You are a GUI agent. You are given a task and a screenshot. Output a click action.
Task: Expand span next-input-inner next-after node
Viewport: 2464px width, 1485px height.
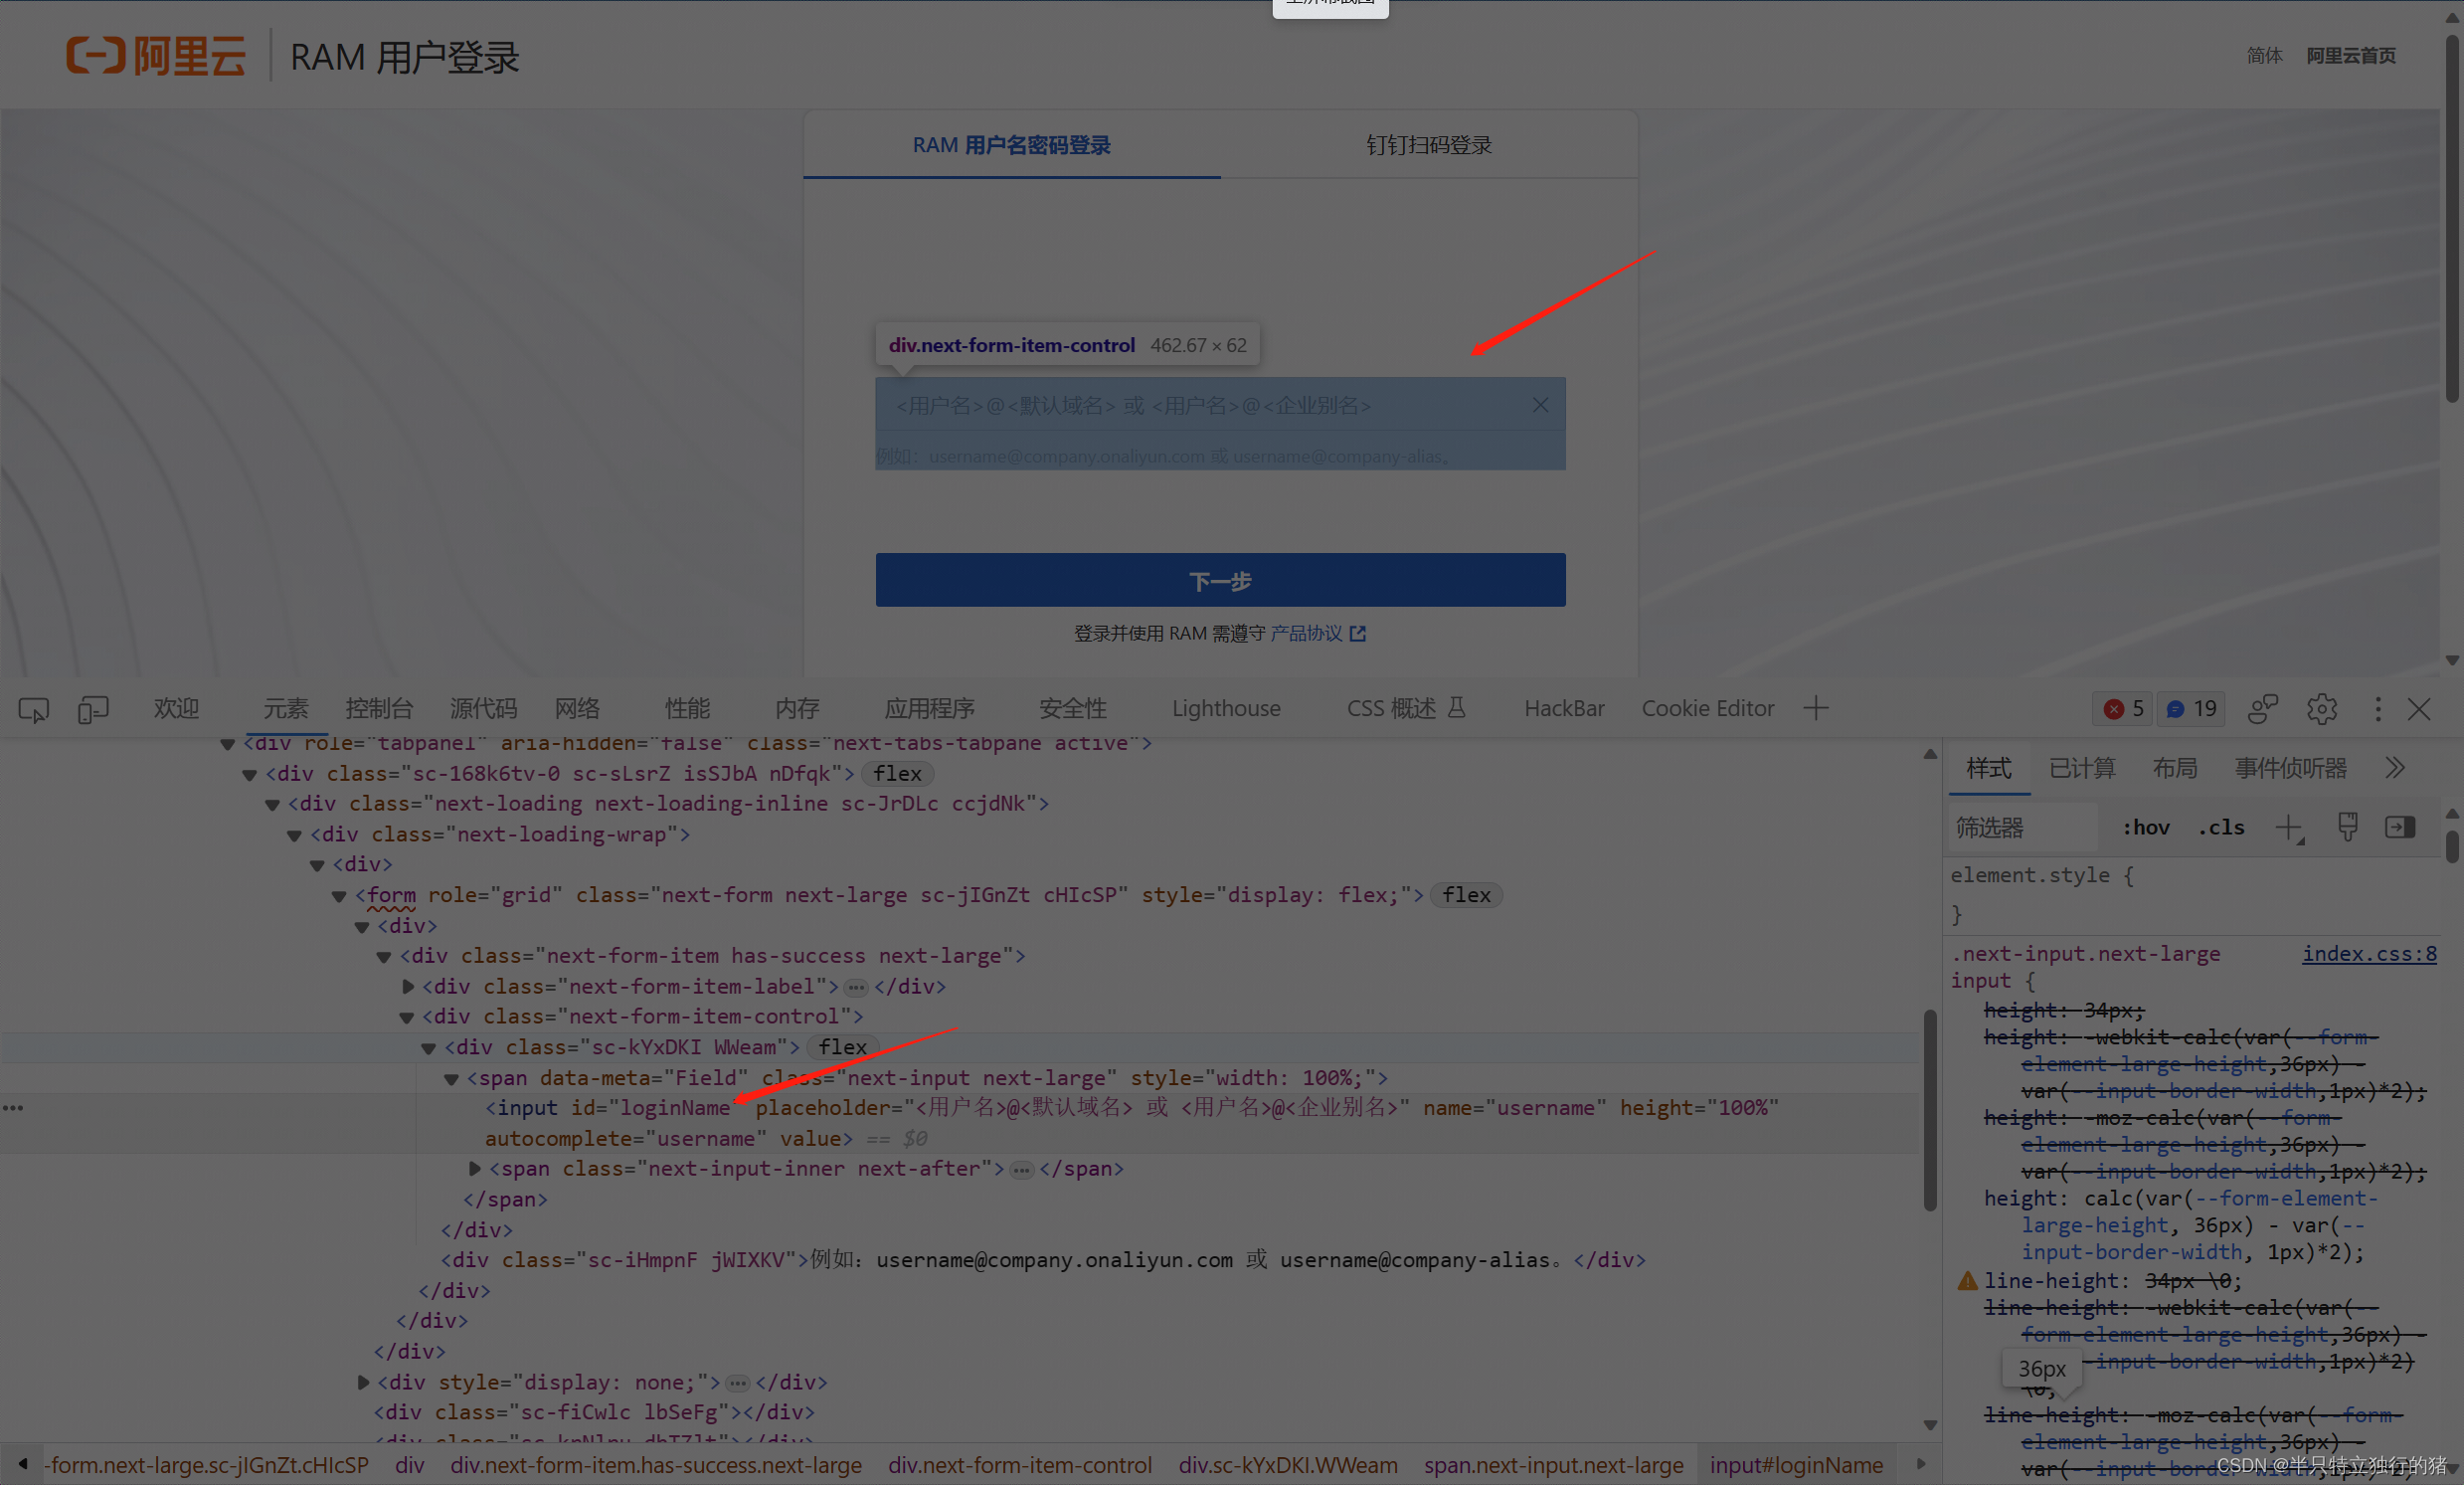pos(475,1168)
